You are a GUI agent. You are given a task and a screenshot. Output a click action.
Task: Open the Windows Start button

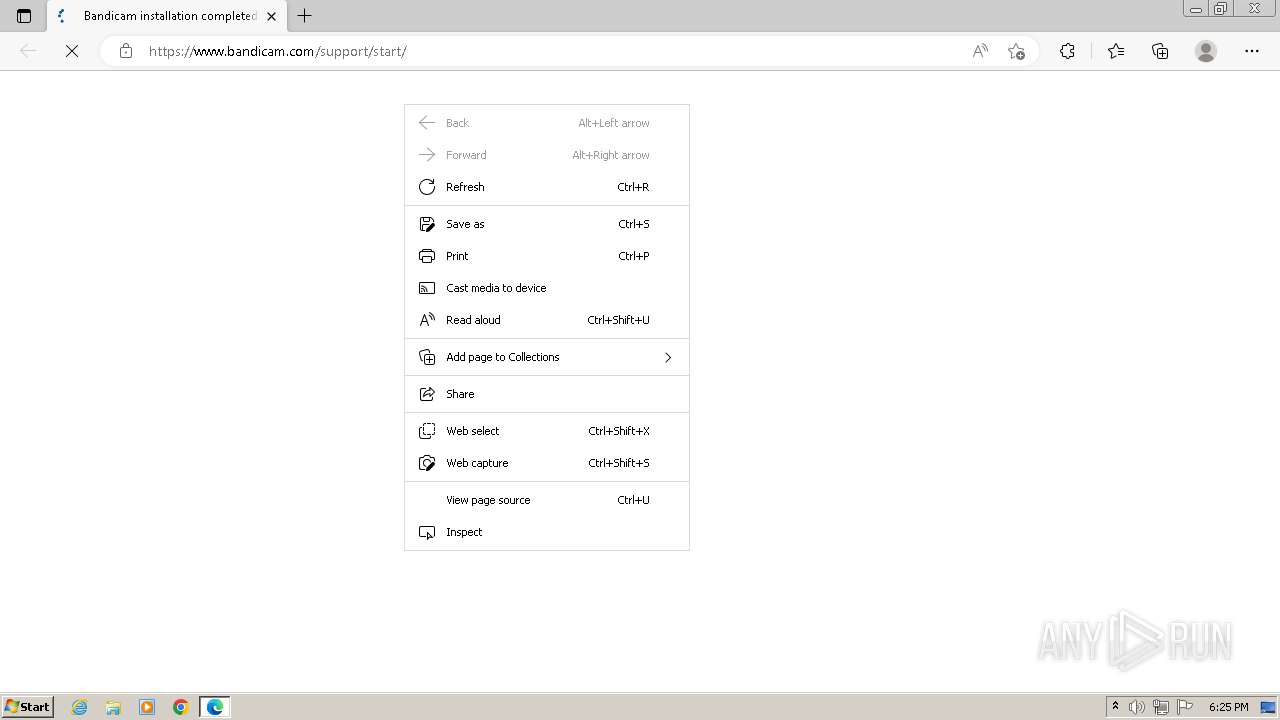click(x=27, y=707)
